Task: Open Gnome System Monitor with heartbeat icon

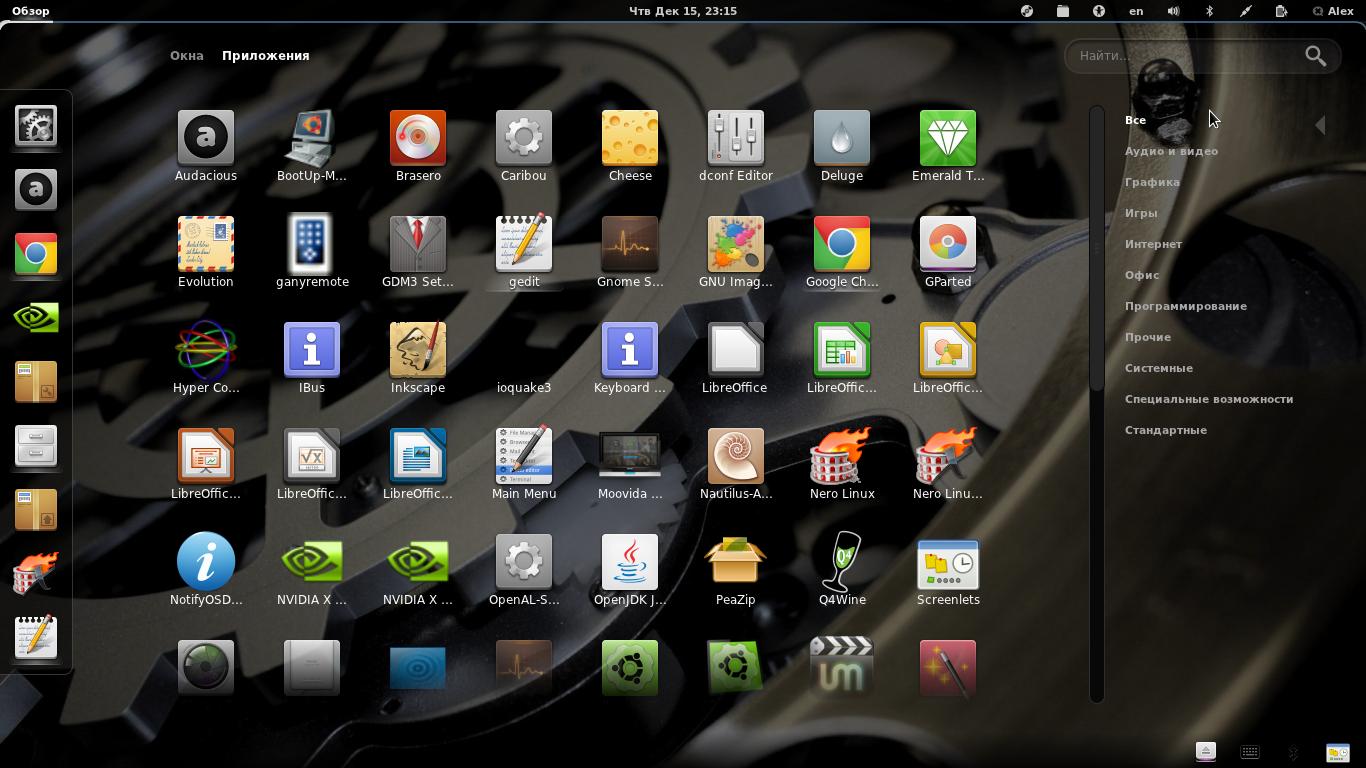Action: (630, 252)
